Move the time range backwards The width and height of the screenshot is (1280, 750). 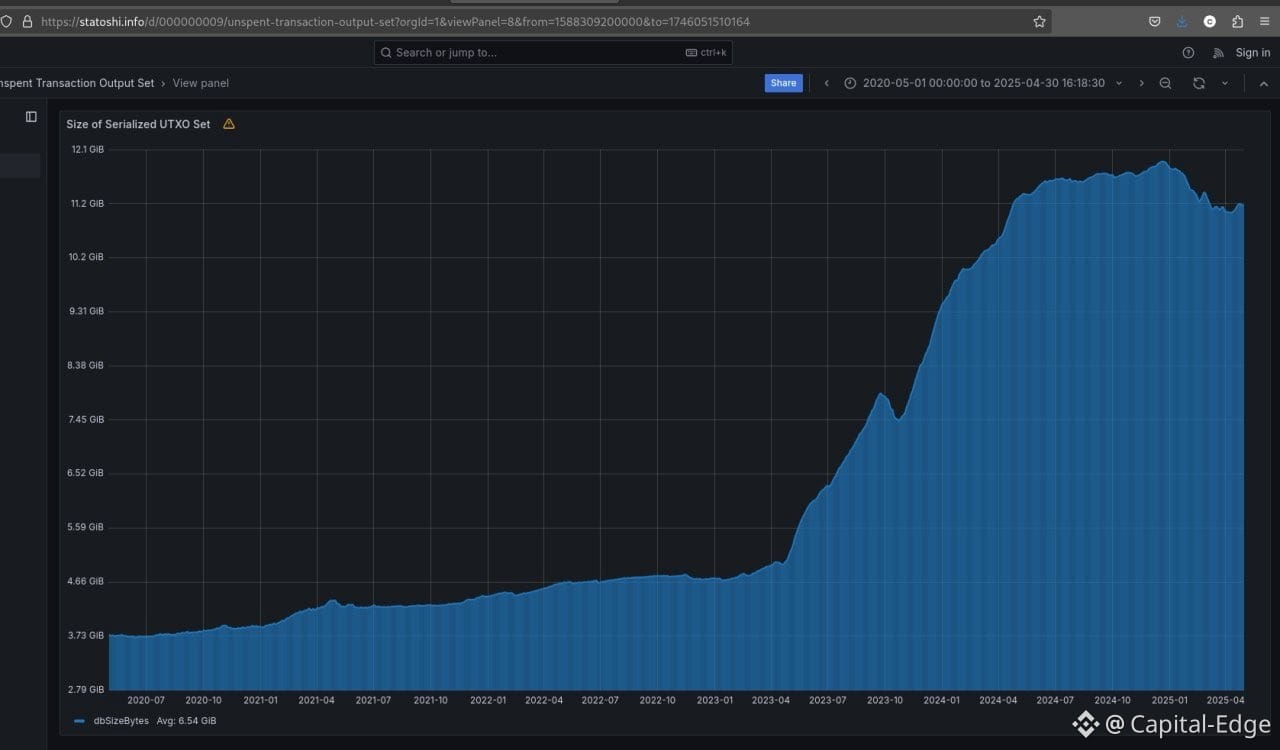pos(826,83)
